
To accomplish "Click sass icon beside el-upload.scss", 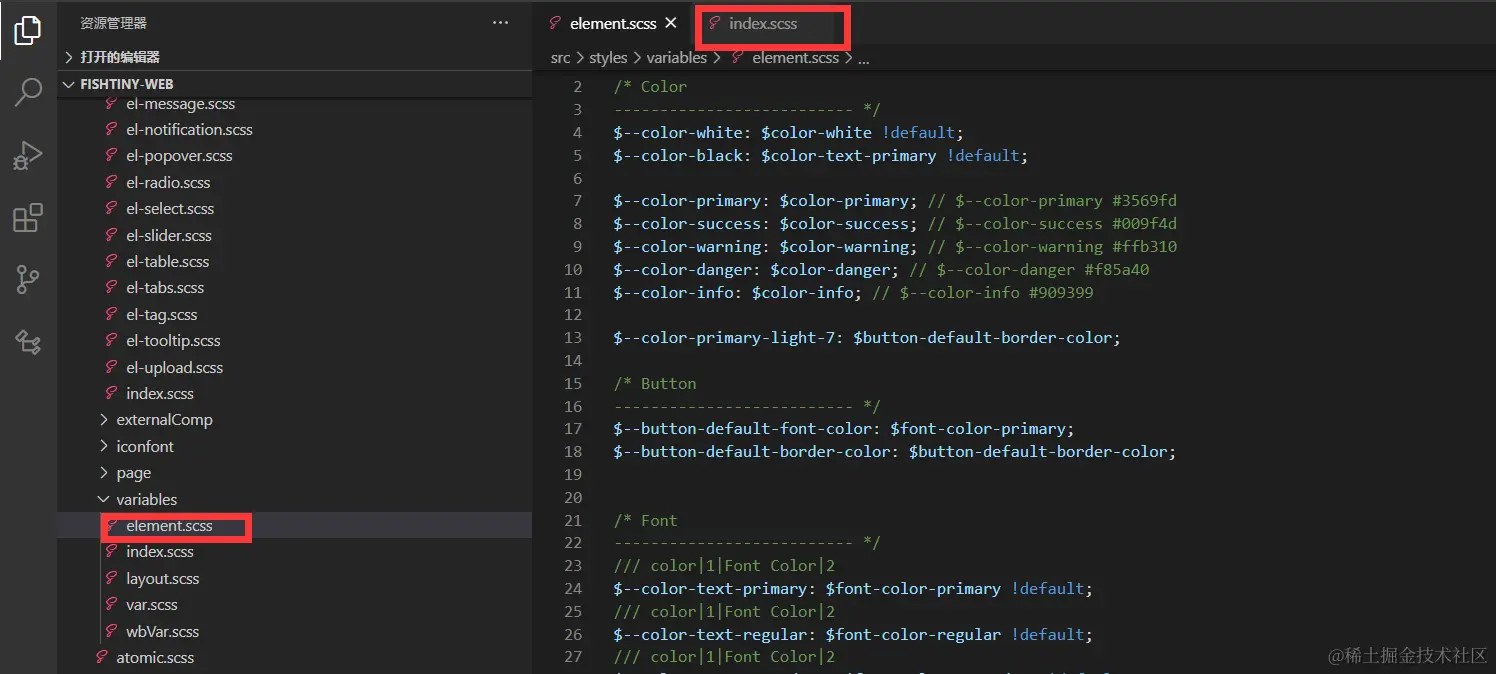I will coord(112,367).
